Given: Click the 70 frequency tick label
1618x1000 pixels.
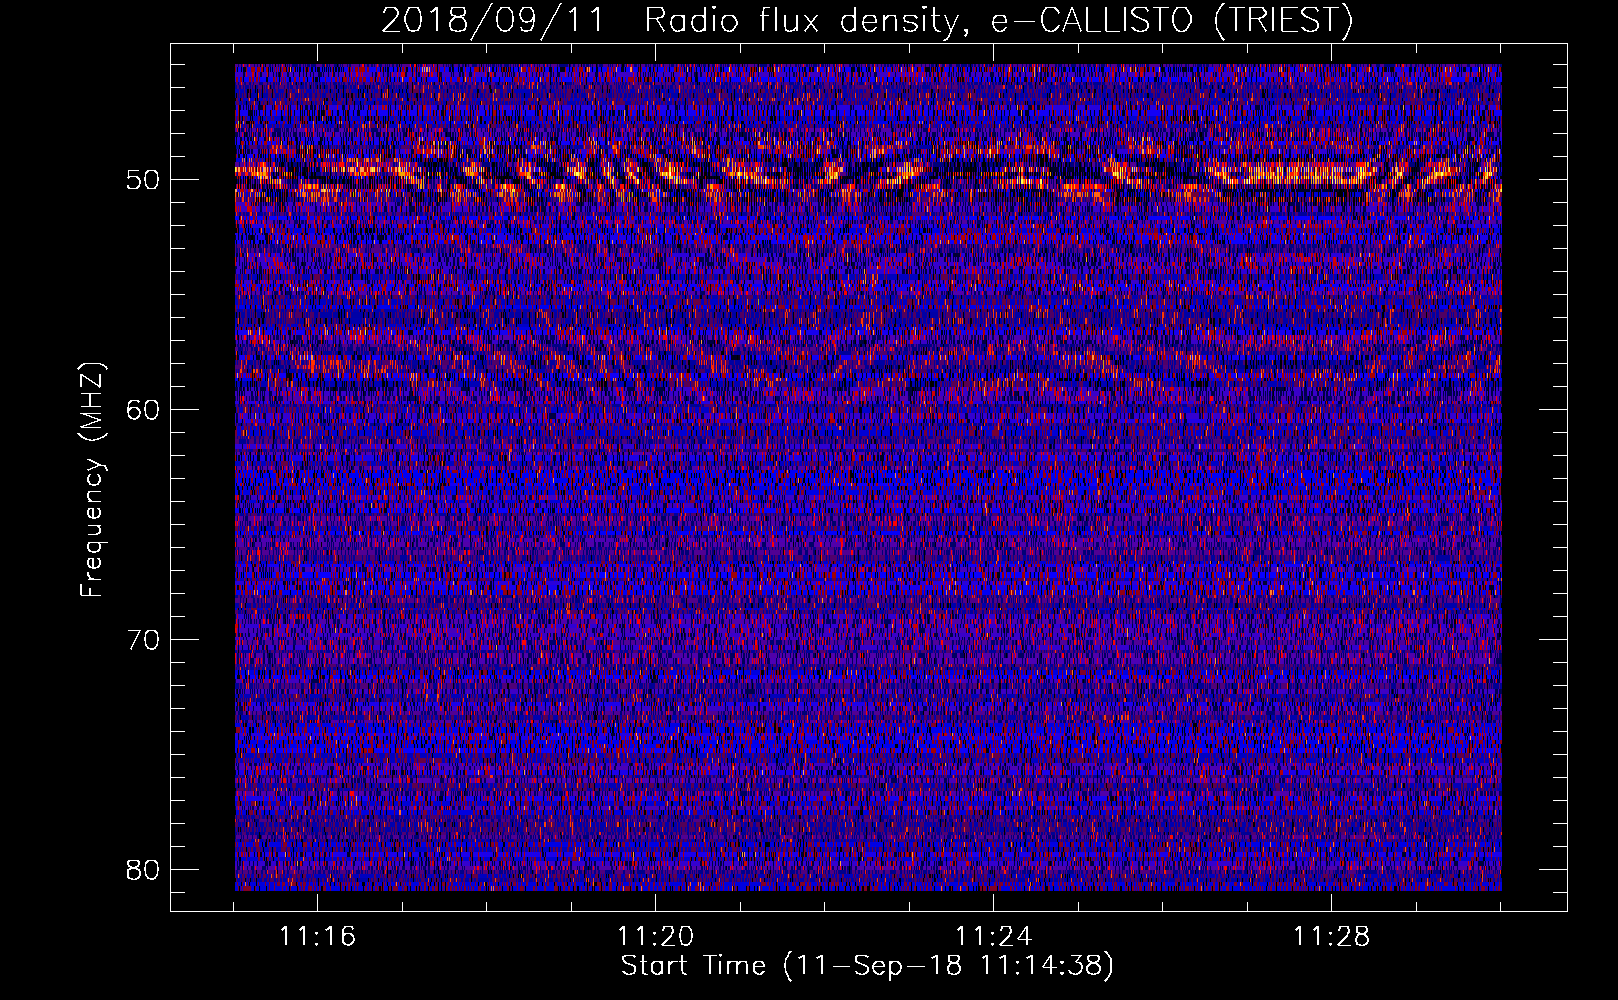Looking at the screenshot, I should (143, 639).
